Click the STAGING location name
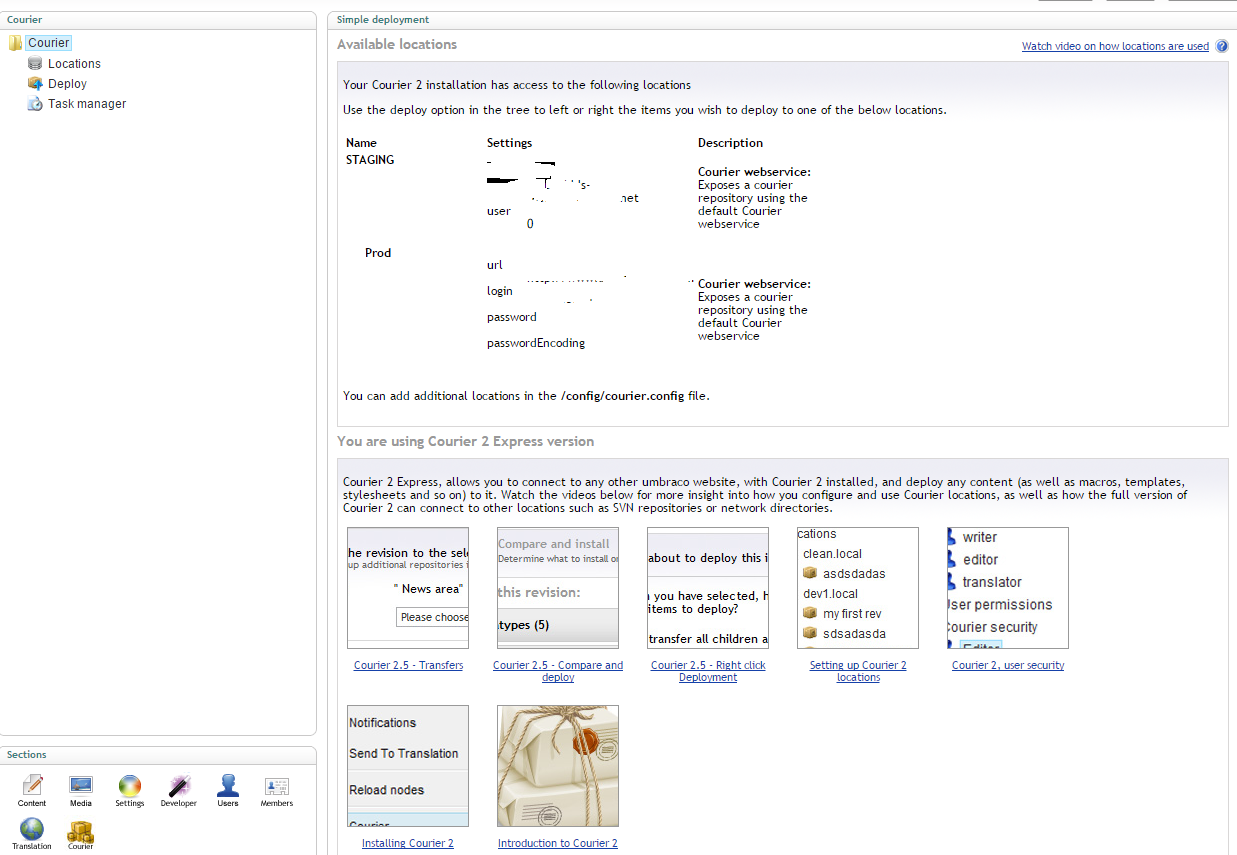Image resolution: width=1237 pixels, height=855 pixels. [370, 160]
